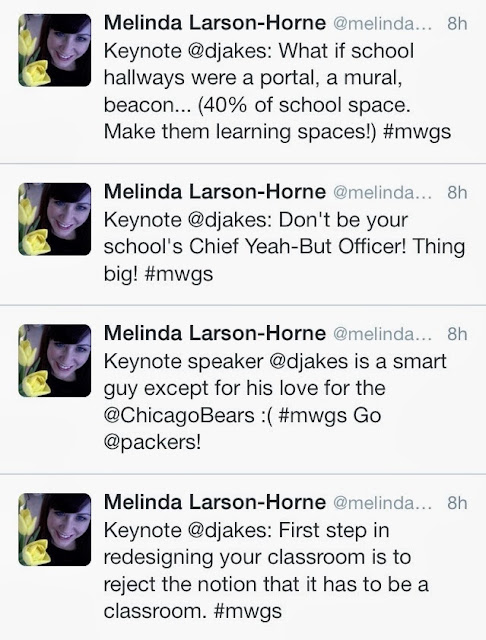Open #mwgs hashtag after classroom.
The width and height of the screenshot is (486, 640).
tap(248, 612)
